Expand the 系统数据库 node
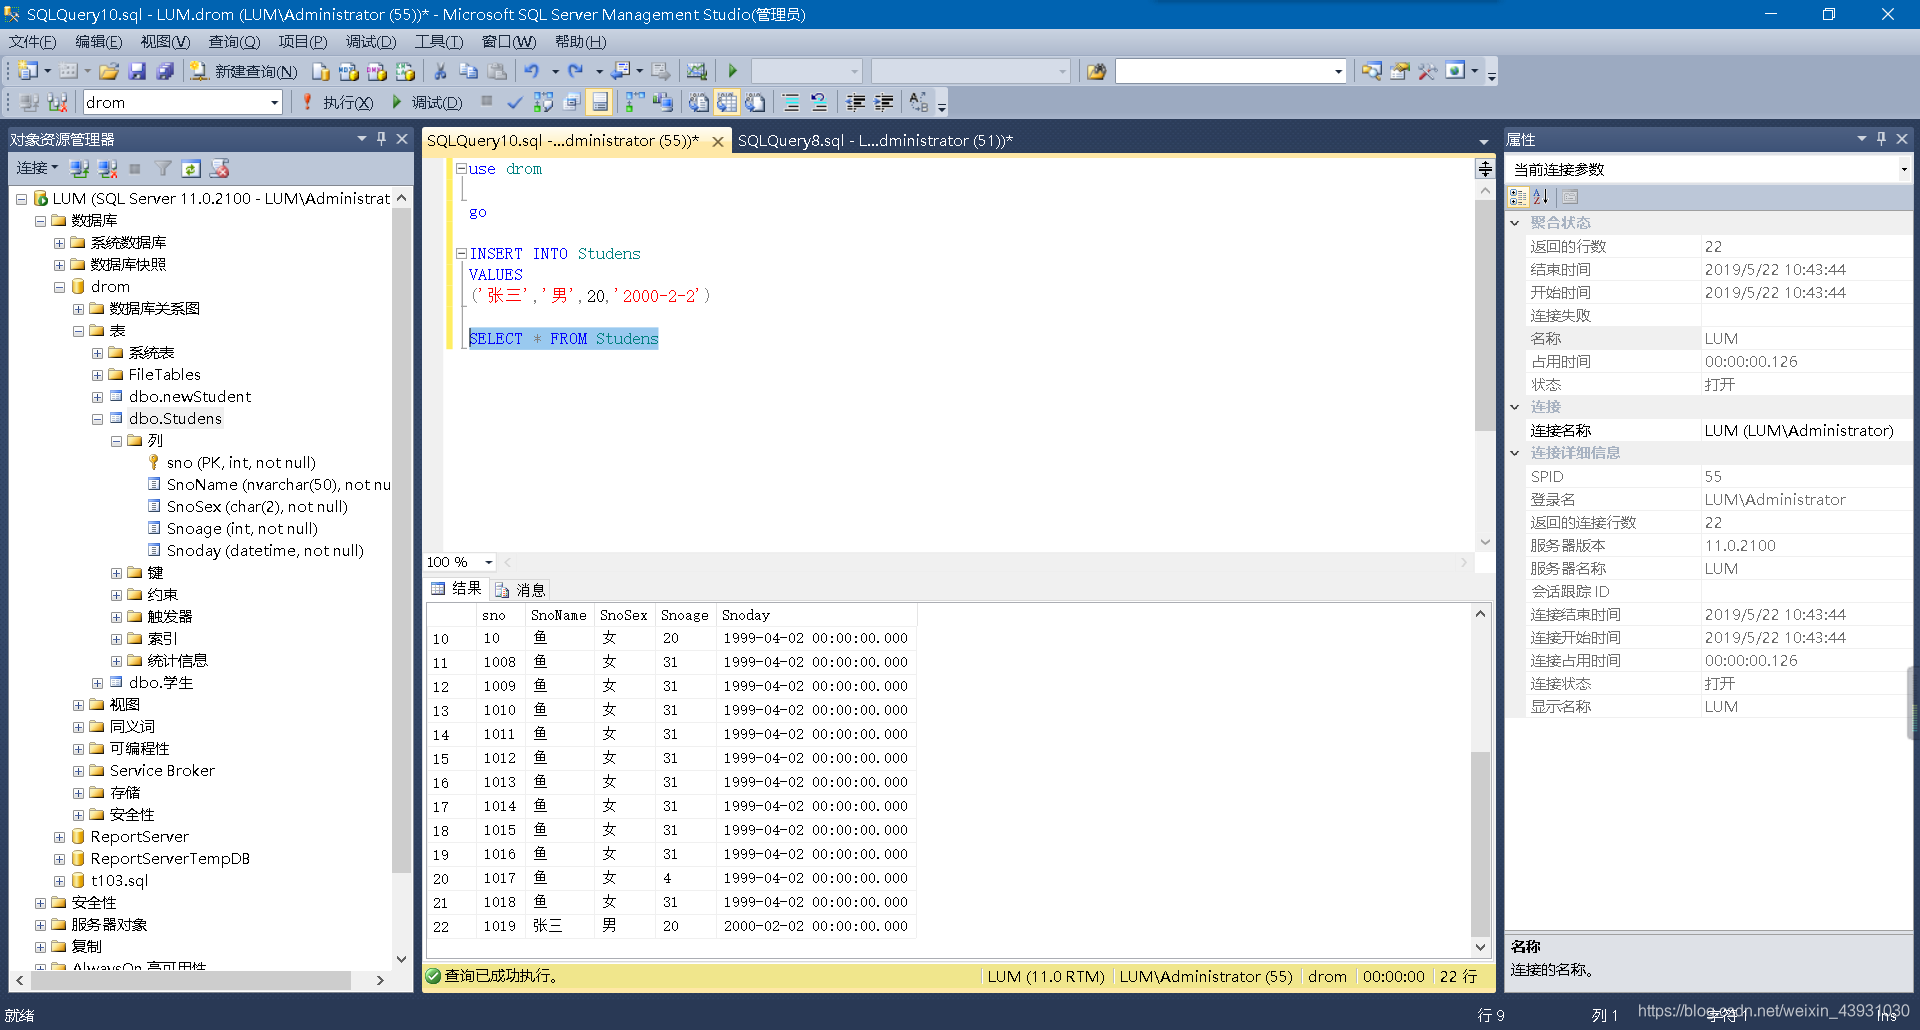 click(59, 243)
